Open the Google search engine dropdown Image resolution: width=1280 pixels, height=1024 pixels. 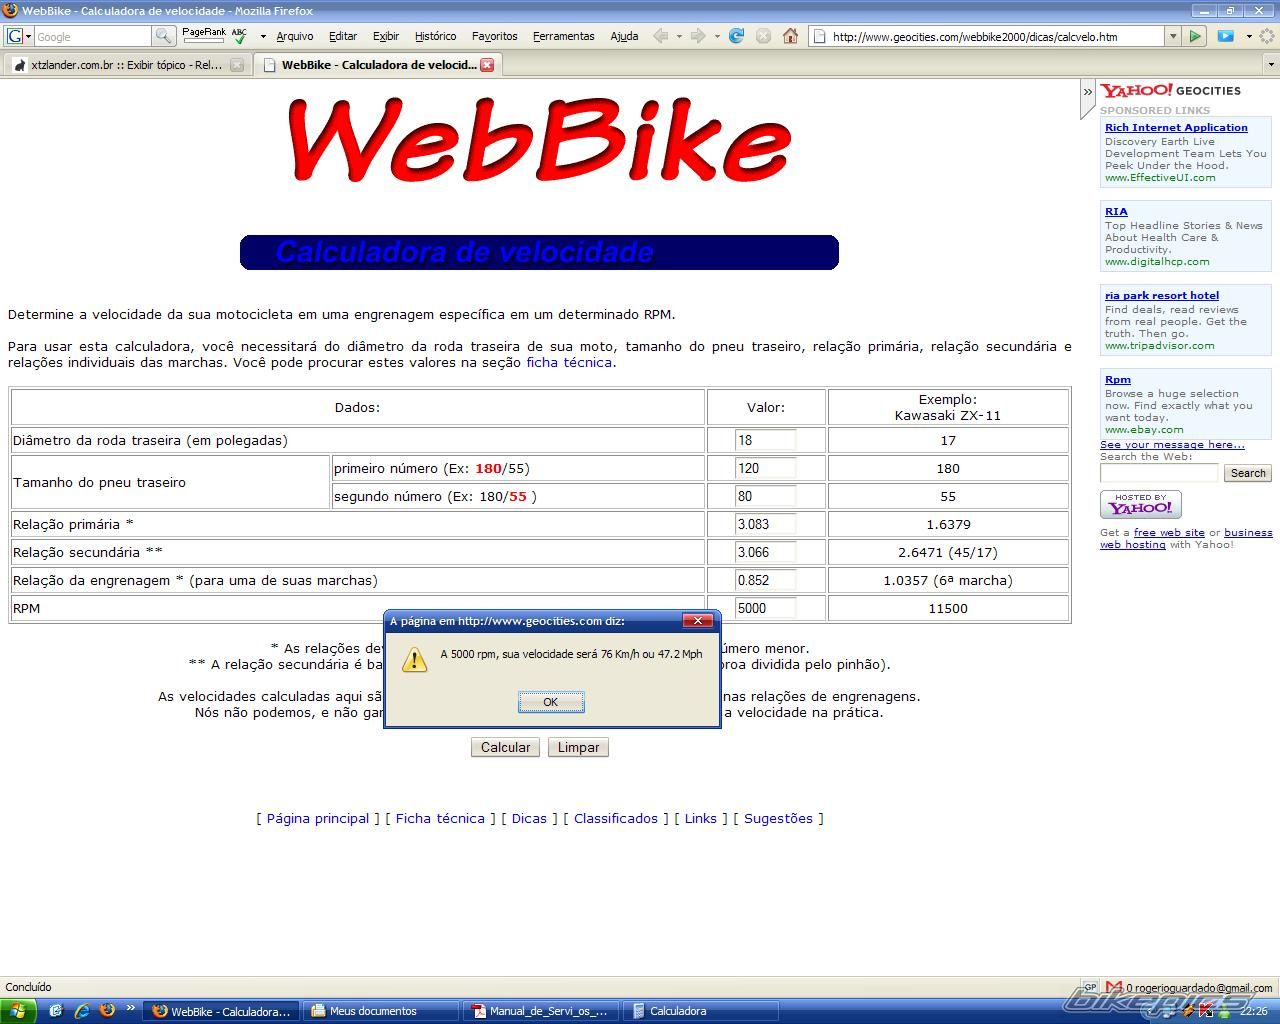[x=19, y=36]
